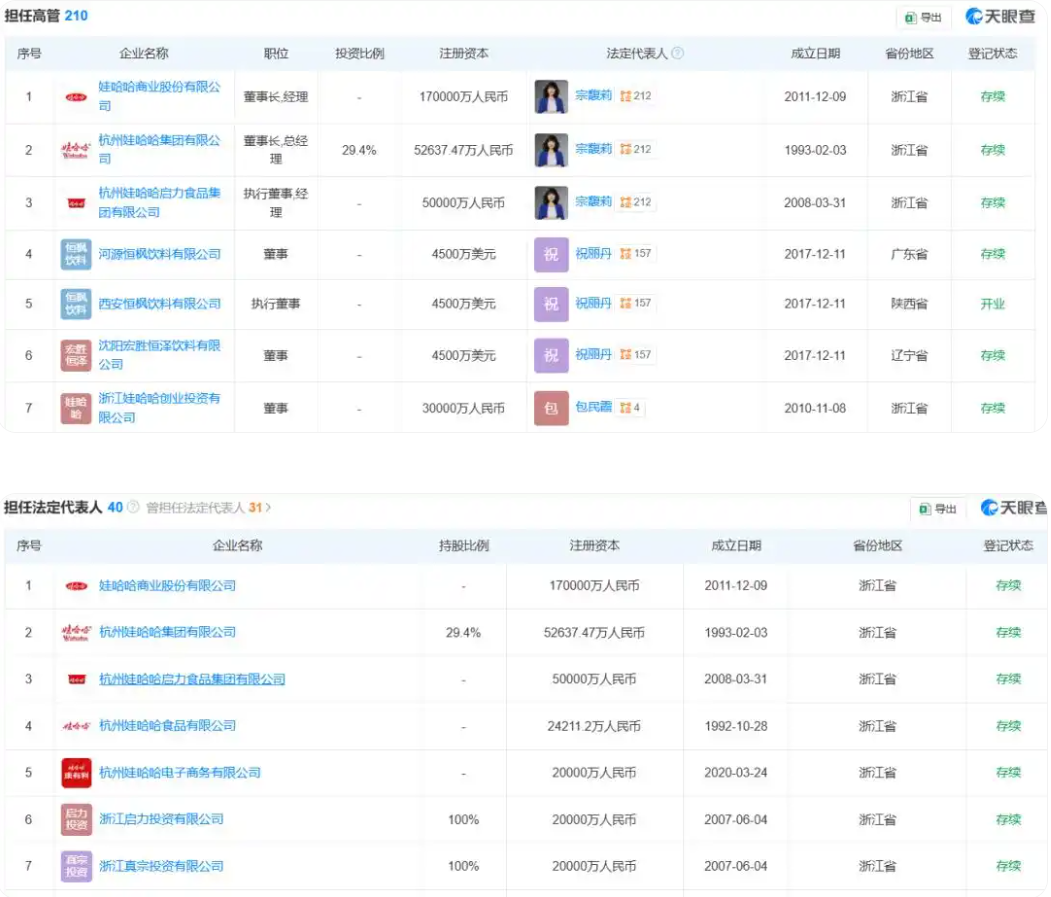The width and height of the screenshot is (1051, 897).
Task: Open the 沈阳宏胜恒泽饮料有限公司 company link
Action: click(x=160, y=355)
